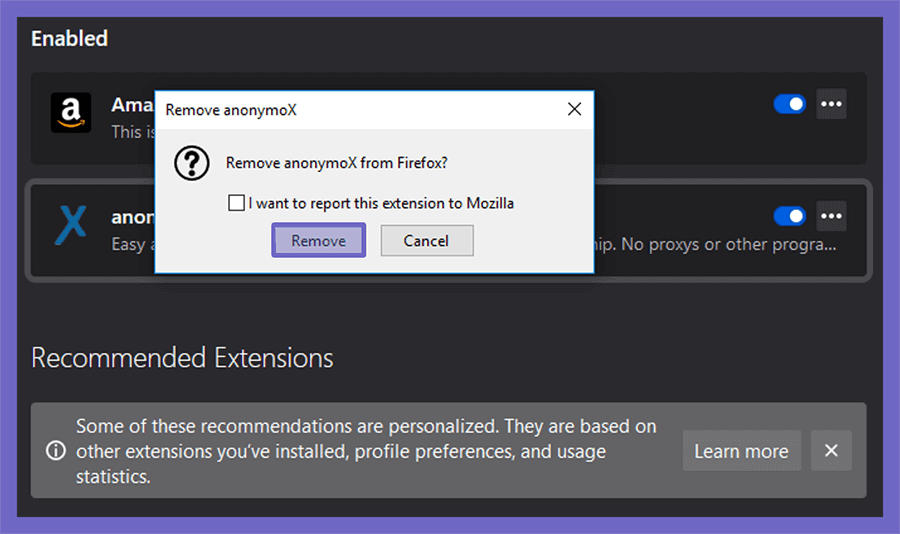Disable the Amazon extension toggle
The height and width of the screenshot is (534, 900).
[x=790, y=104]
